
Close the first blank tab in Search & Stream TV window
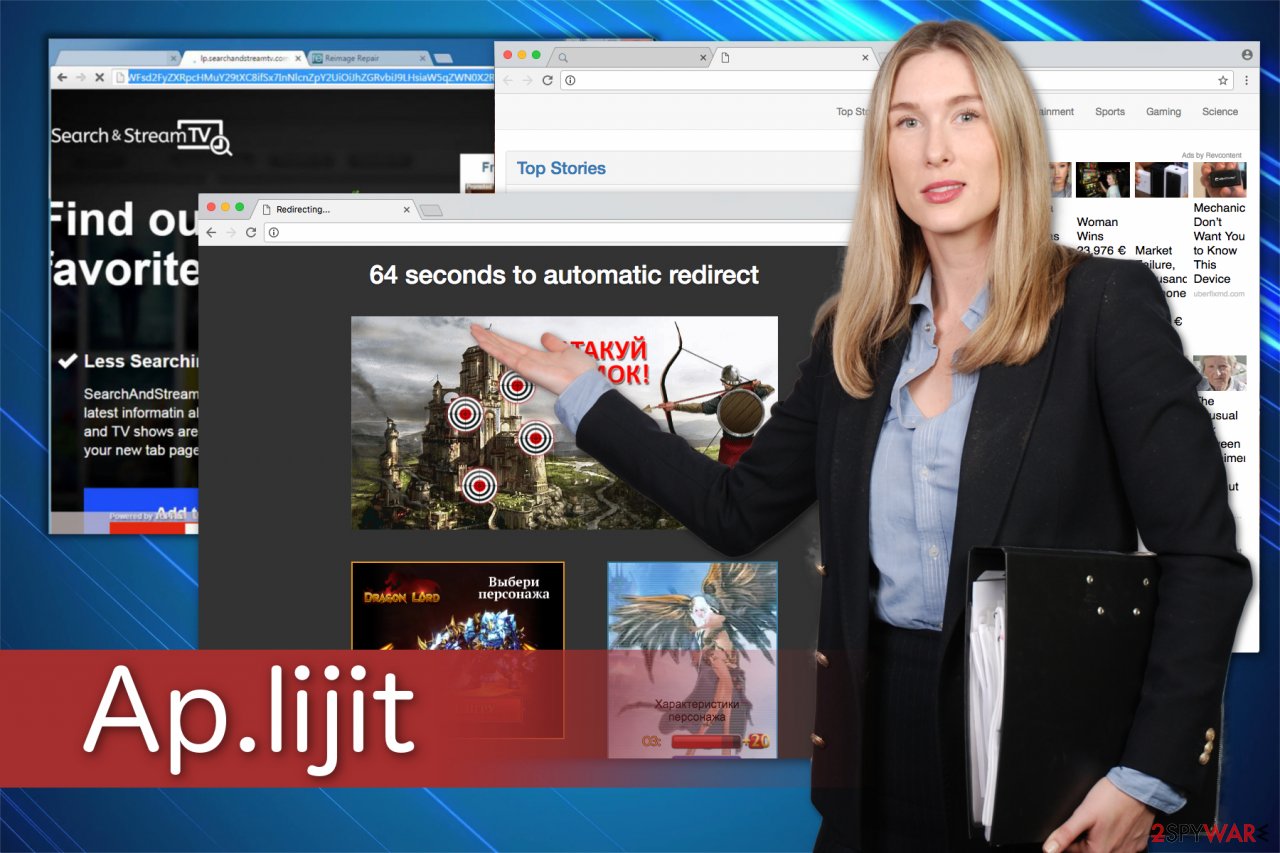pos(173,58)
